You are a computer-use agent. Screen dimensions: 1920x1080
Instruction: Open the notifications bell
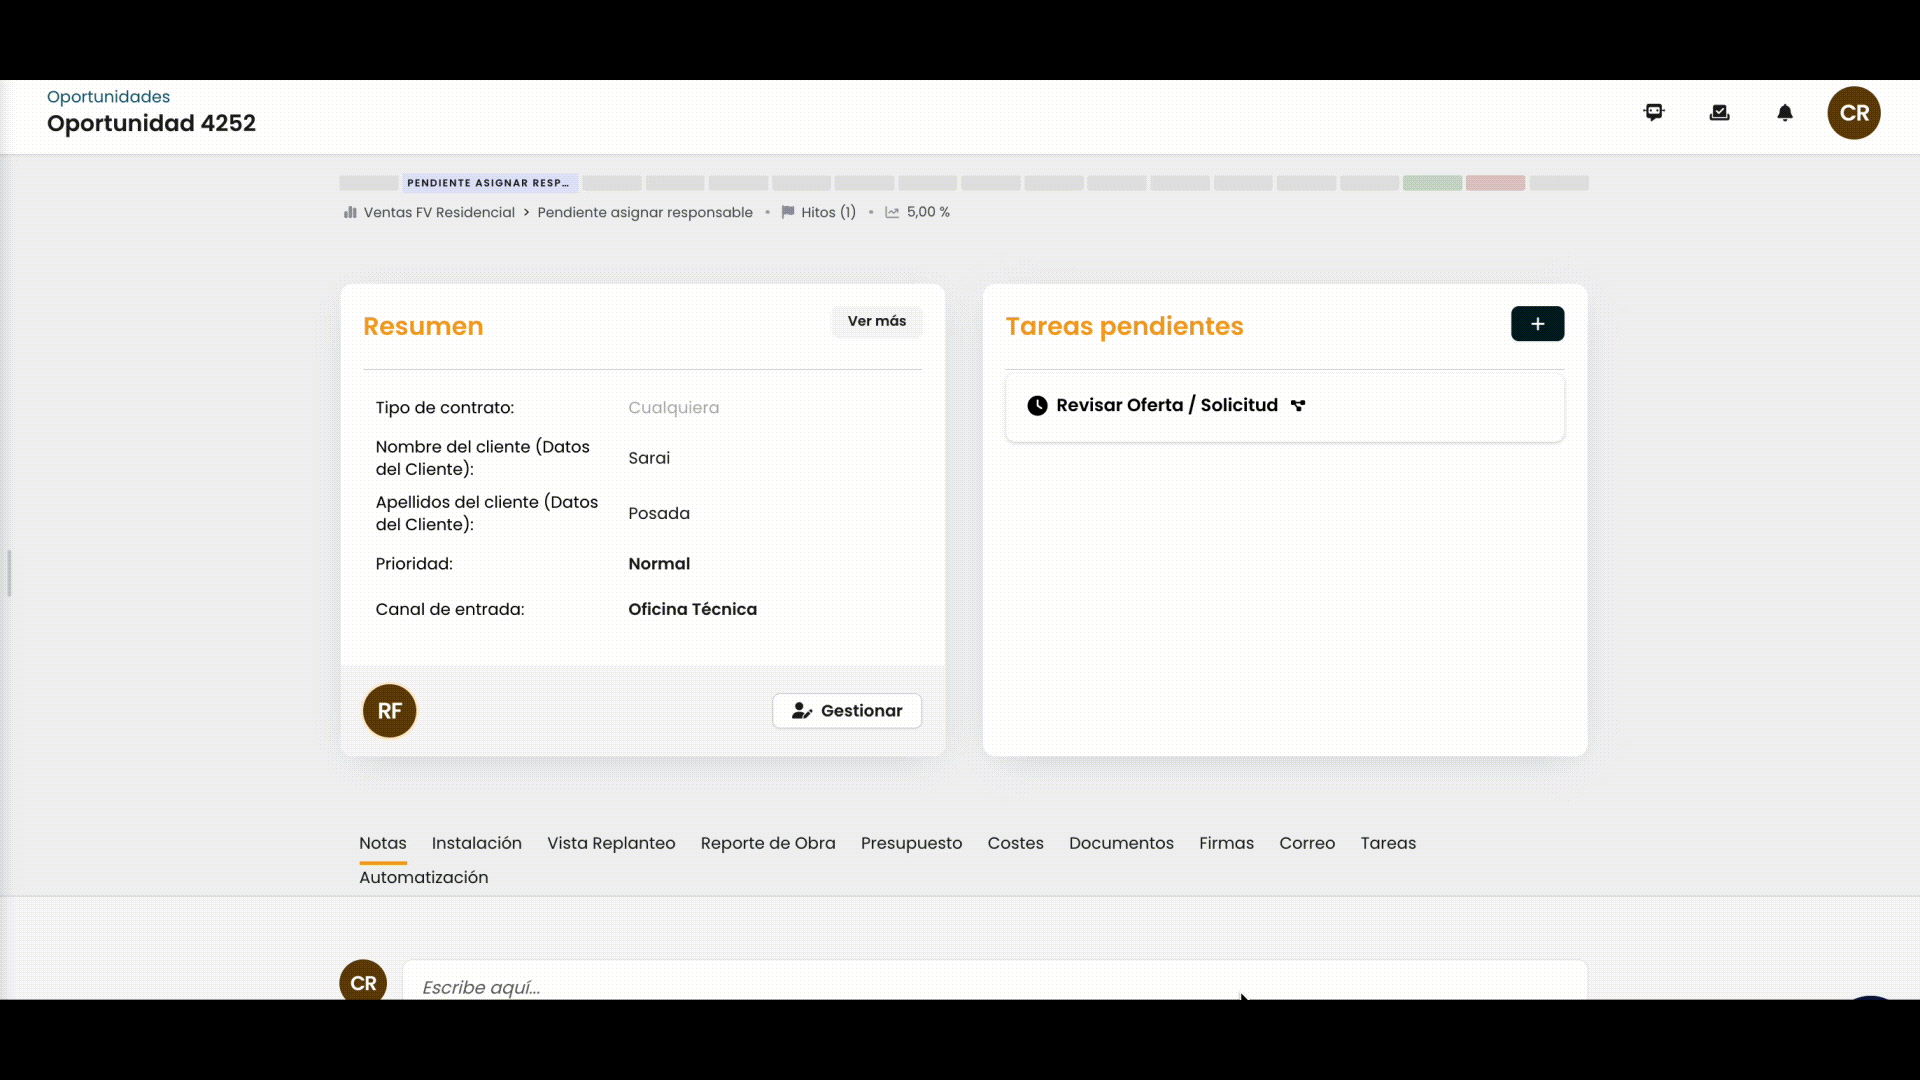point(1785,113)
